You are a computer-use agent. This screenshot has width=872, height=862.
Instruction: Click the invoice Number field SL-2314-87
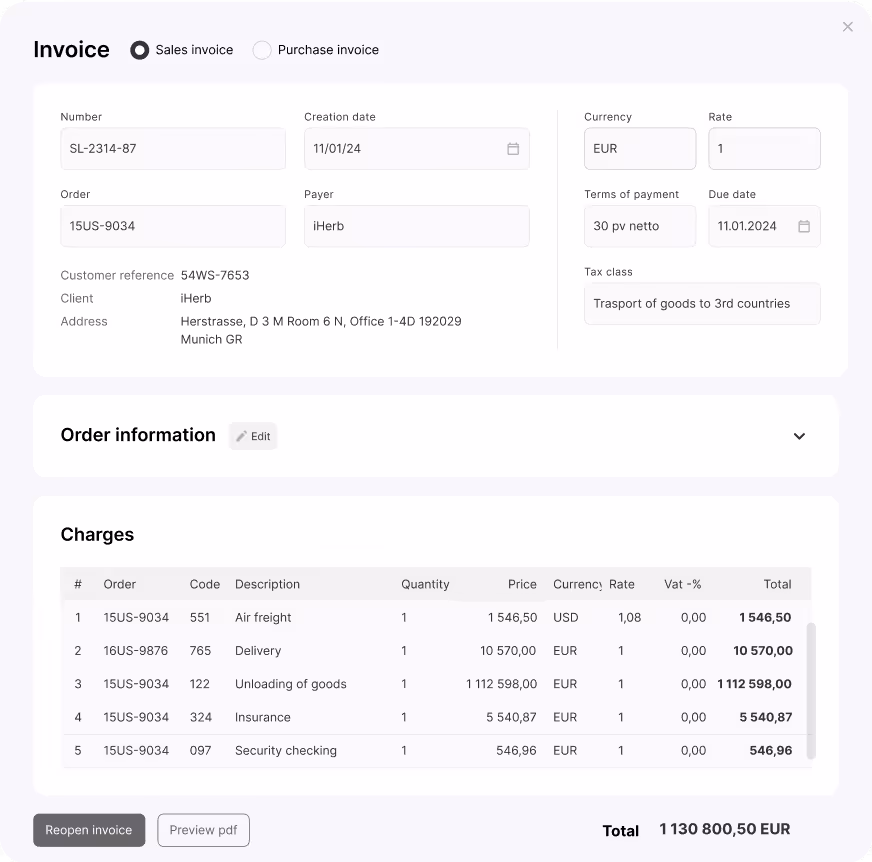[172, 148]
